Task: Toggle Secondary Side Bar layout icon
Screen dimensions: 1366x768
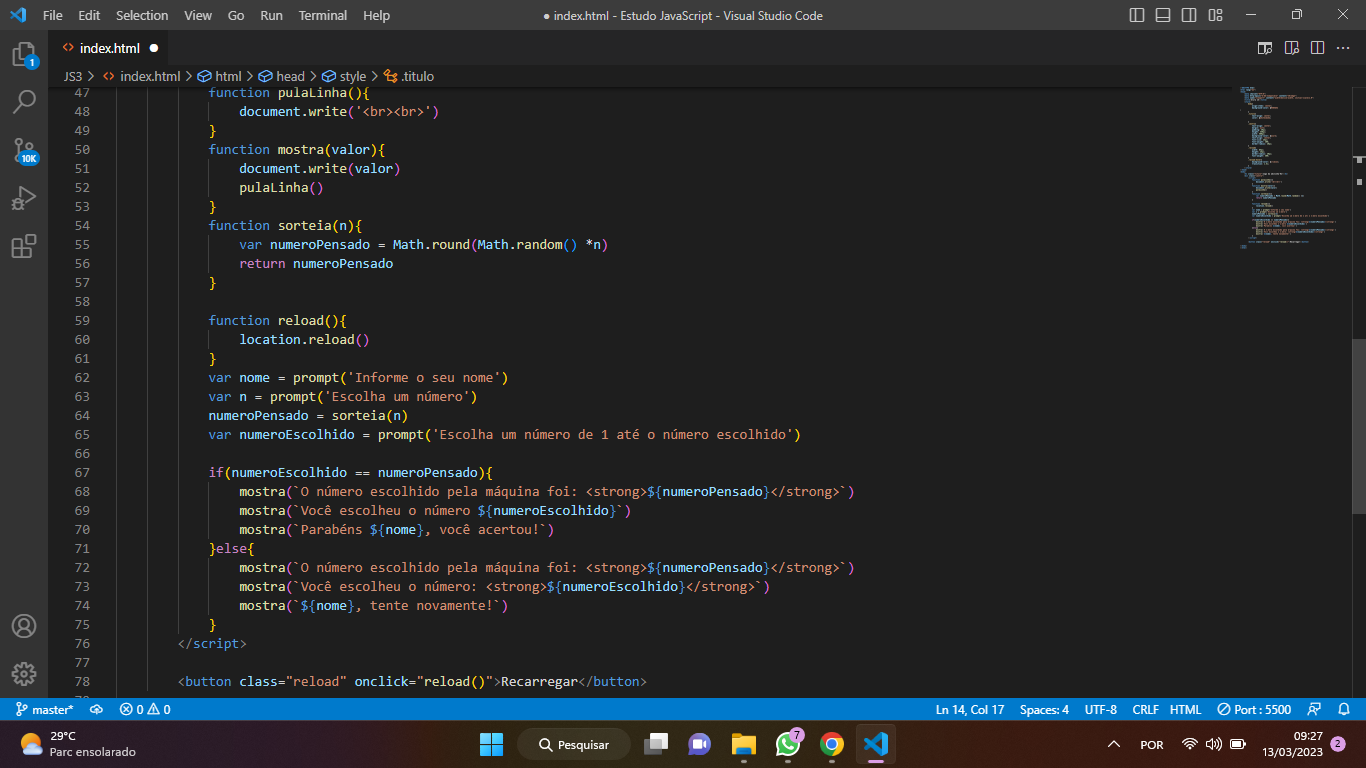Action: coord(1189,15)
